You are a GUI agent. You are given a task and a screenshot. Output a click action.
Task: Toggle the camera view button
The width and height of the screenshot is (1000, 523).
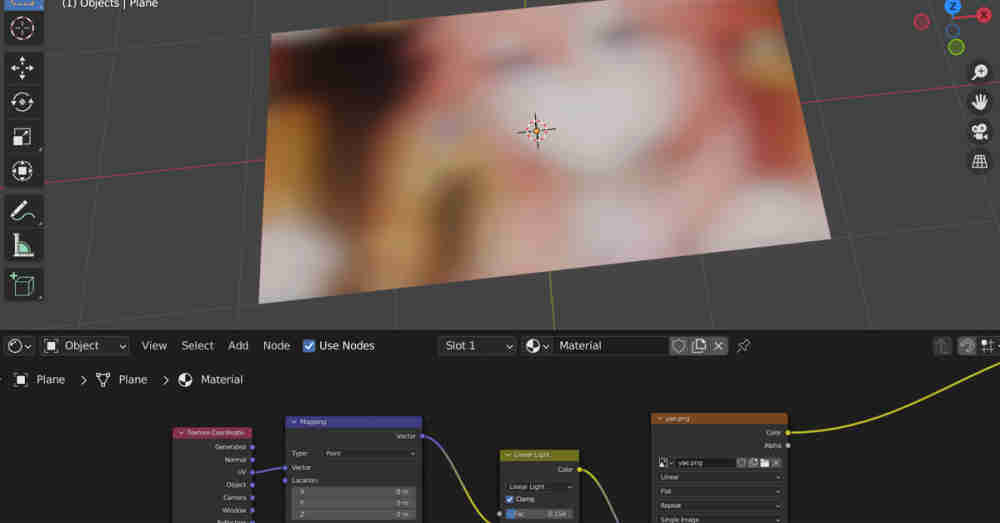(980, 131)
